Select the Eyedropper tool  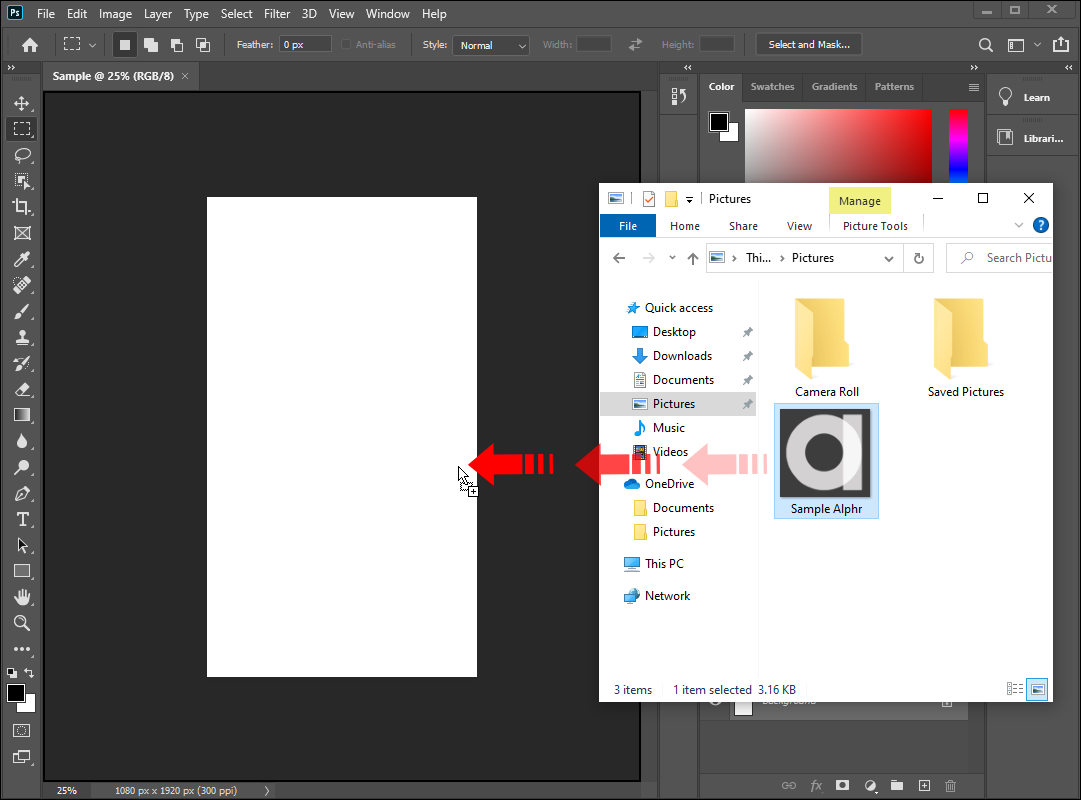click(x=22, y=259)
